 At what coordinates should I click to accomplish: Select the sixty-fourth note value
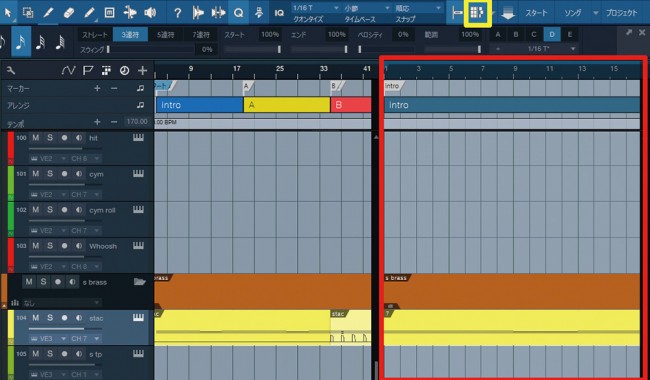(61, 42)
